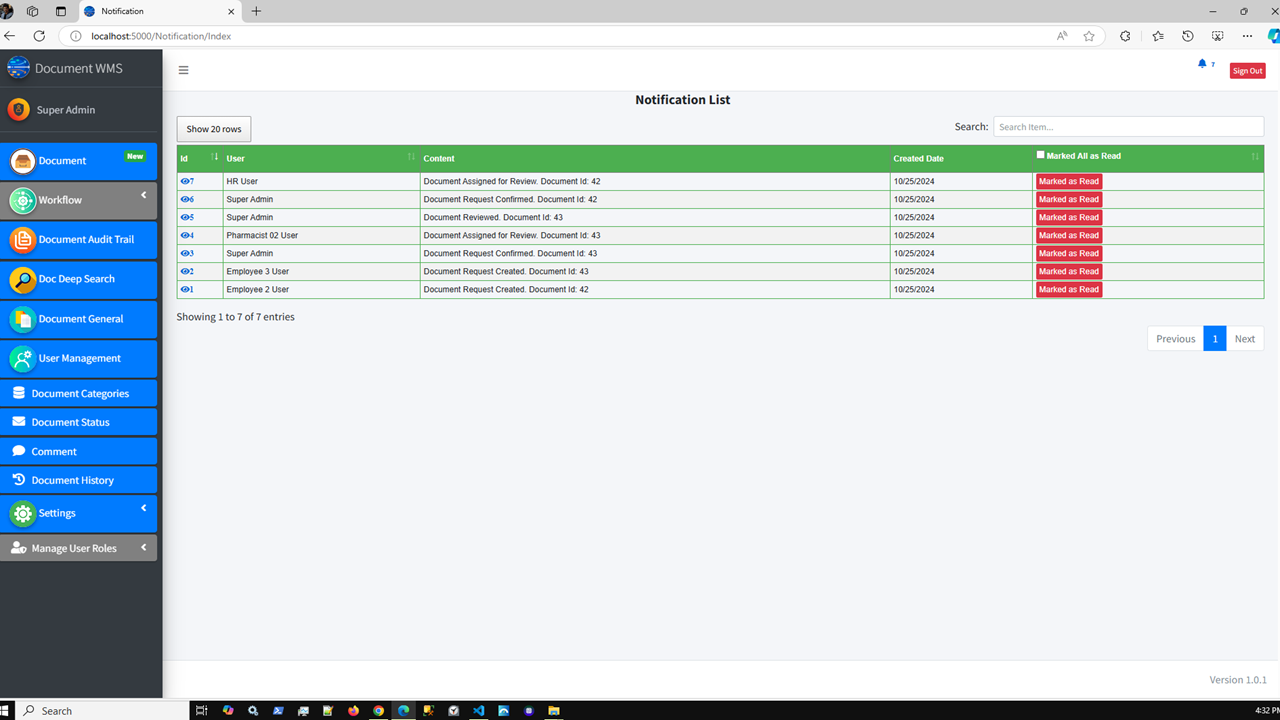1280x720 pixels.
Task: Click the Show 20 rows button
Action: pyautogui.click(x=213, y=128)
